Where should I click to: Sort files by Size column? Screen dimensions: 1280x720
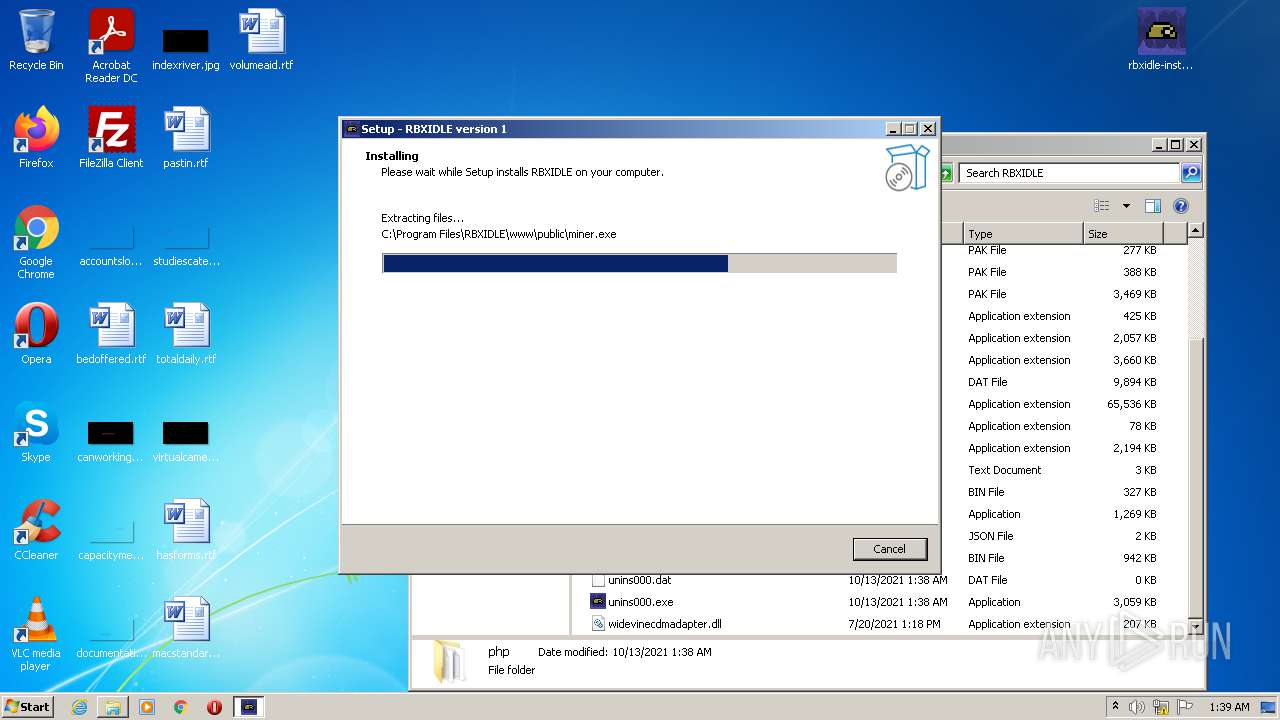pyautogui.click(x=1124, y=234)
